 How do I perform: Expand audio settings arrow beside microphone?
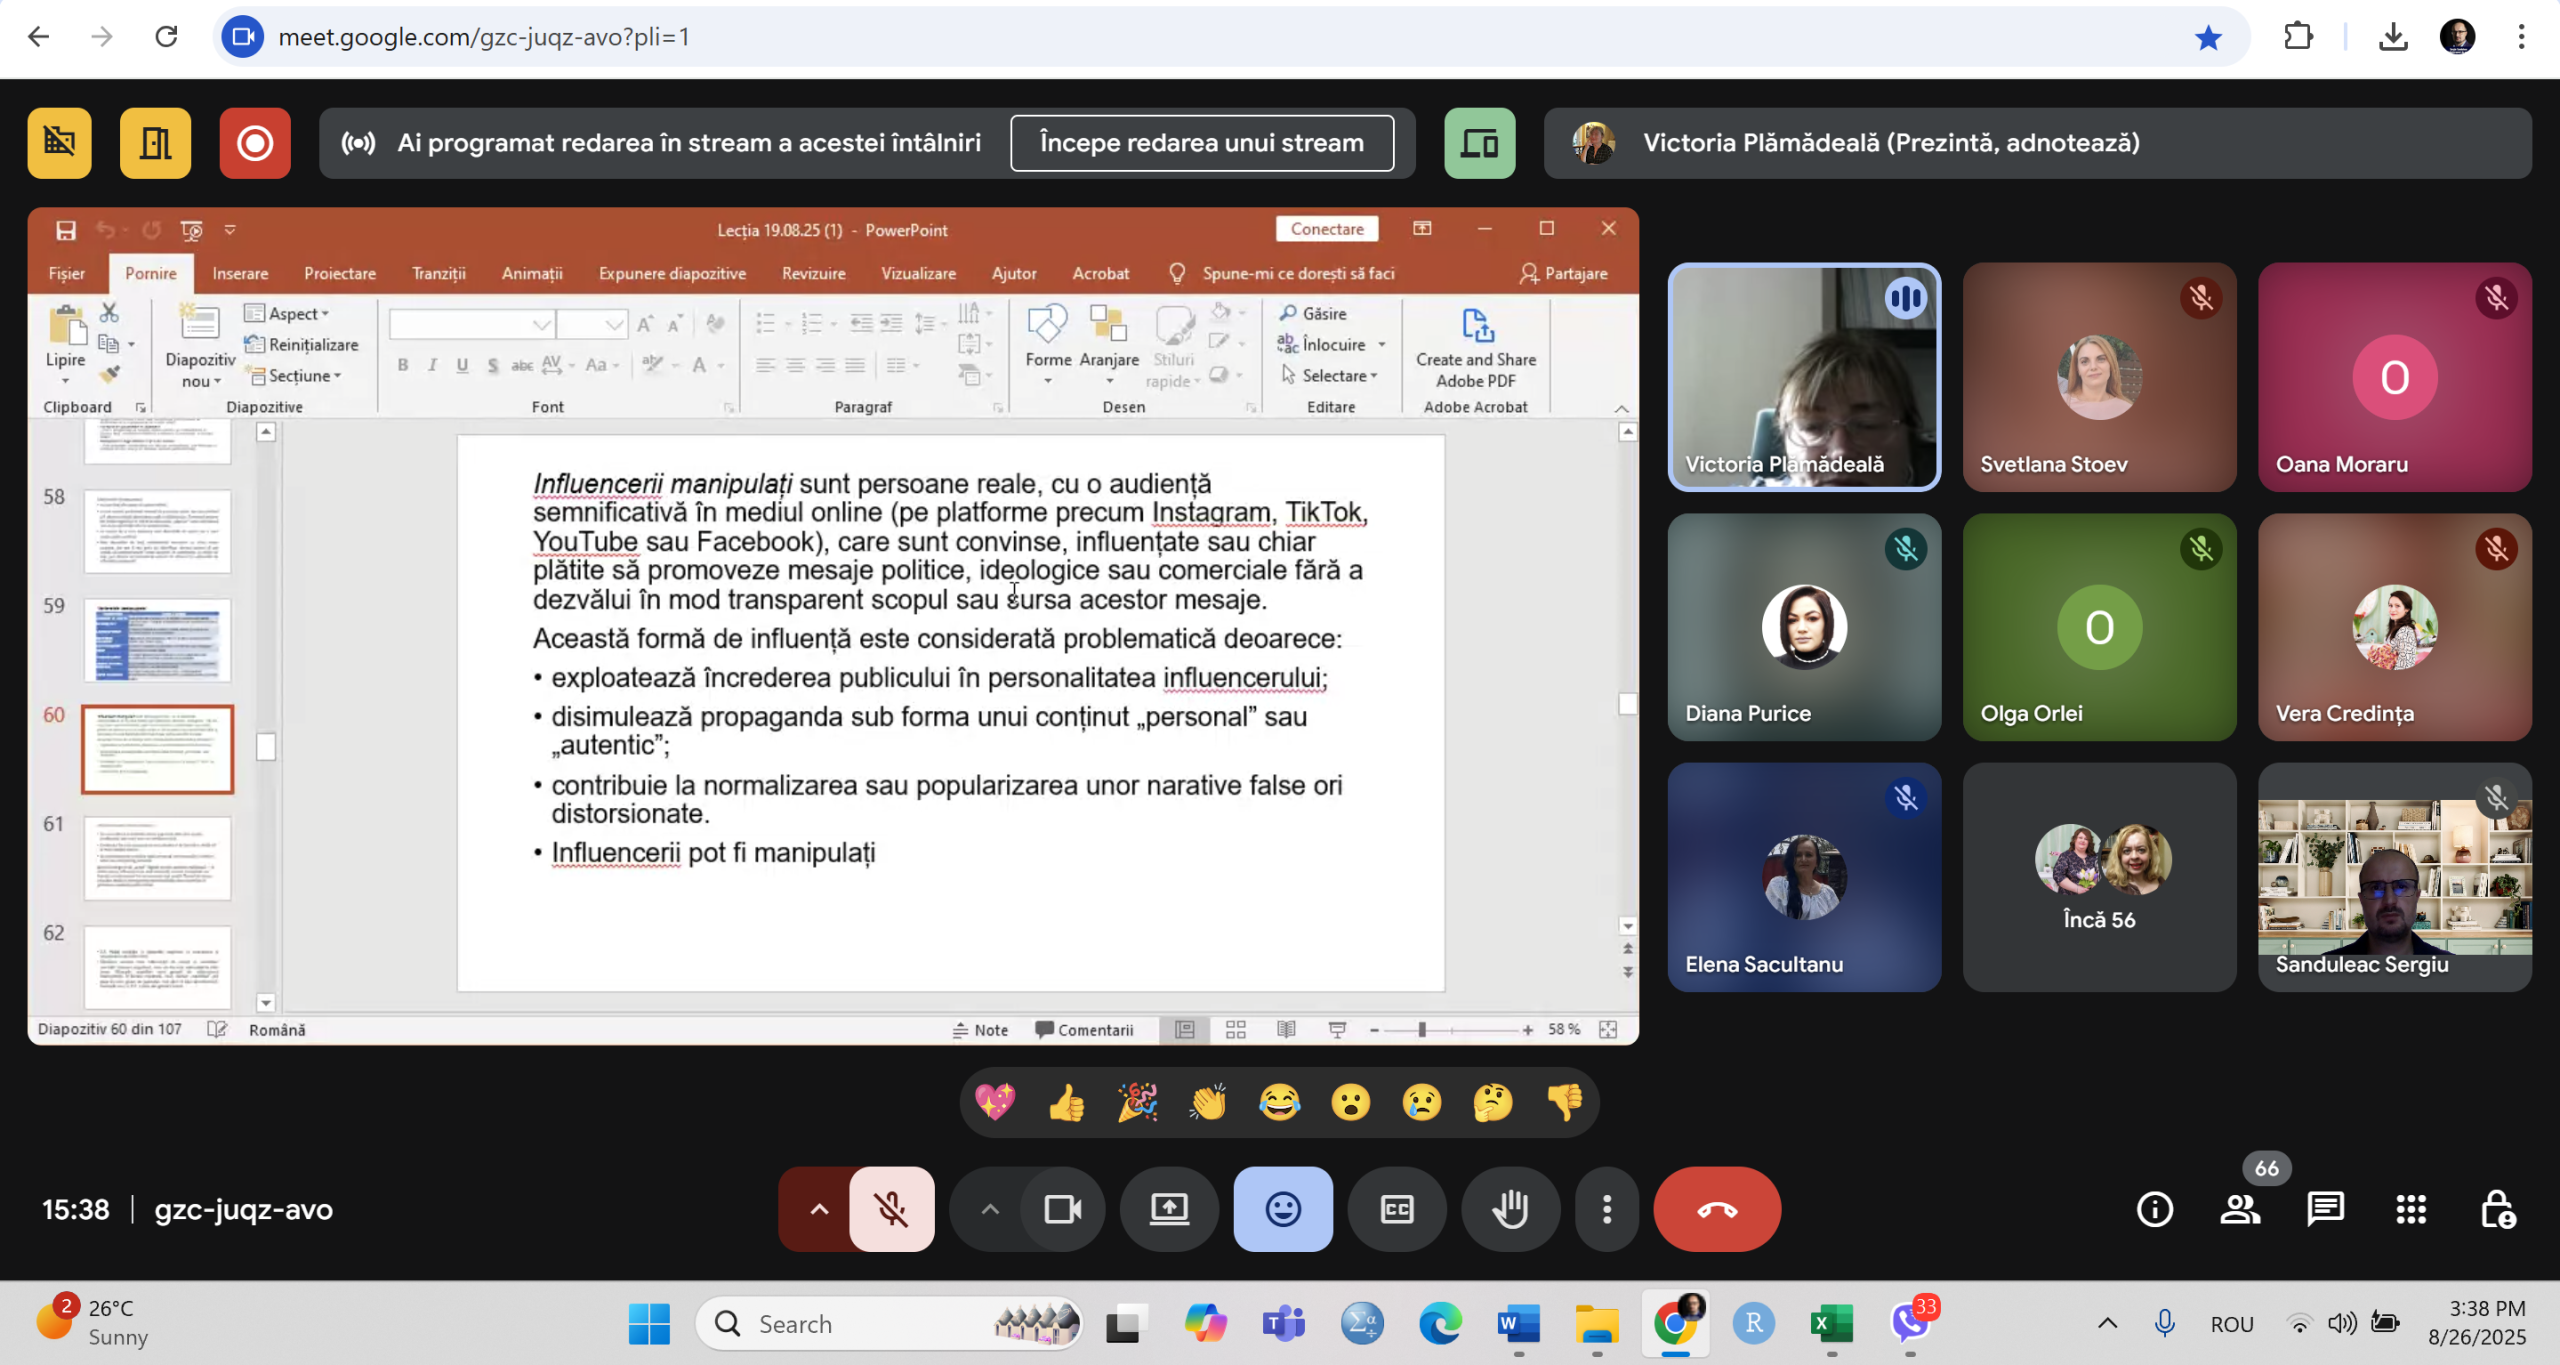[818, 1209]
